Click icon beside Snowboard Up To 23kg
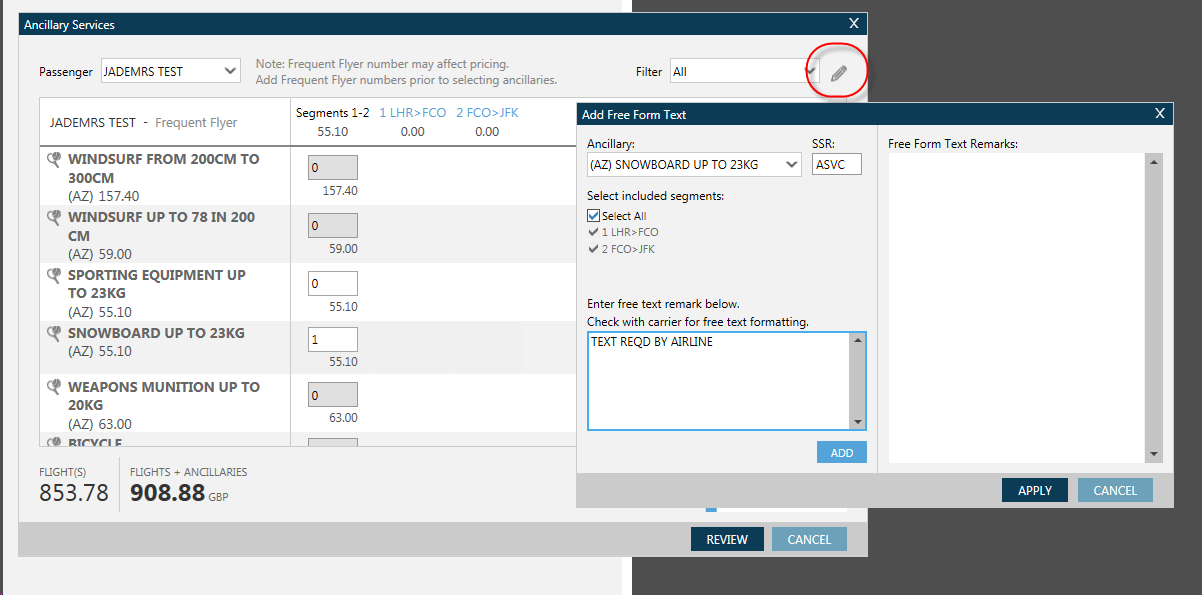 [x=55, y=333]
